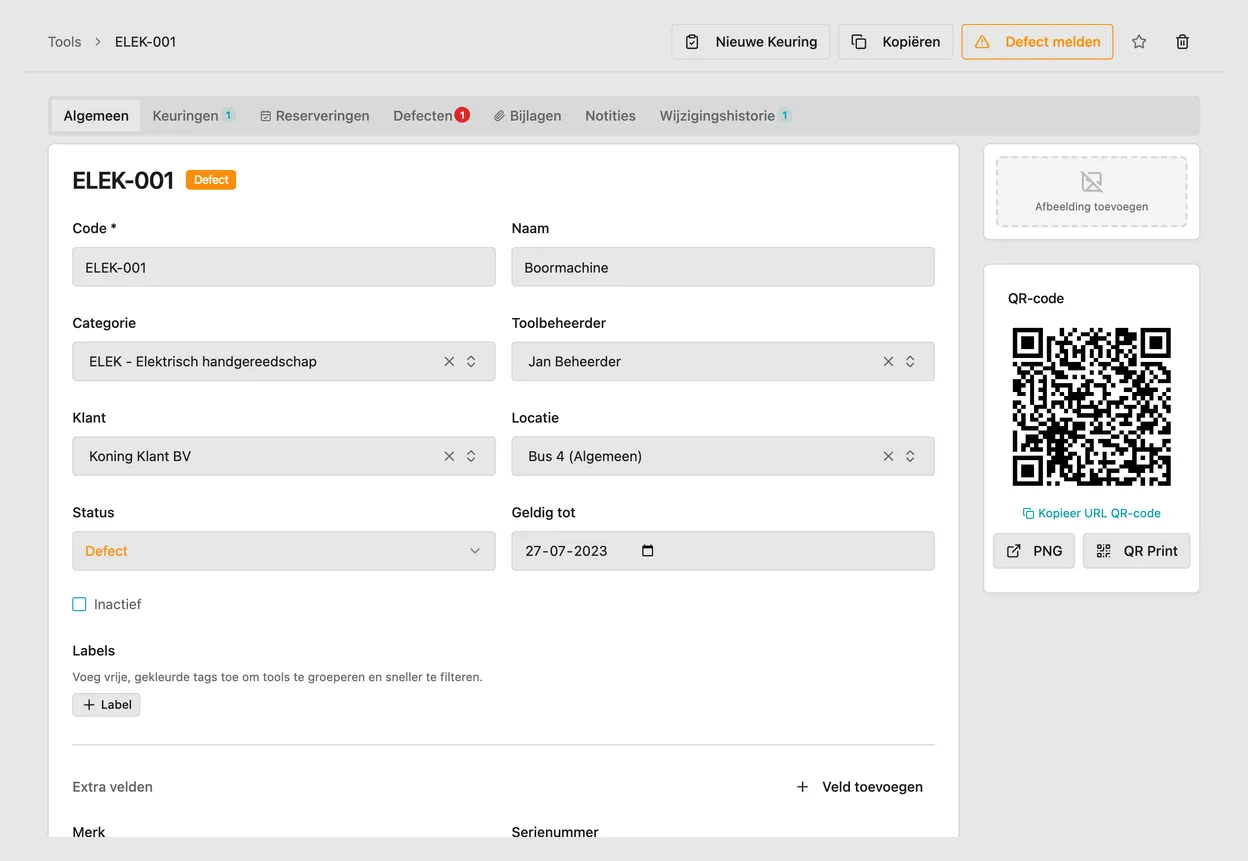1248x861 pixels.
Task: Clear the Categorie selection with X
Action: (449, 362)
